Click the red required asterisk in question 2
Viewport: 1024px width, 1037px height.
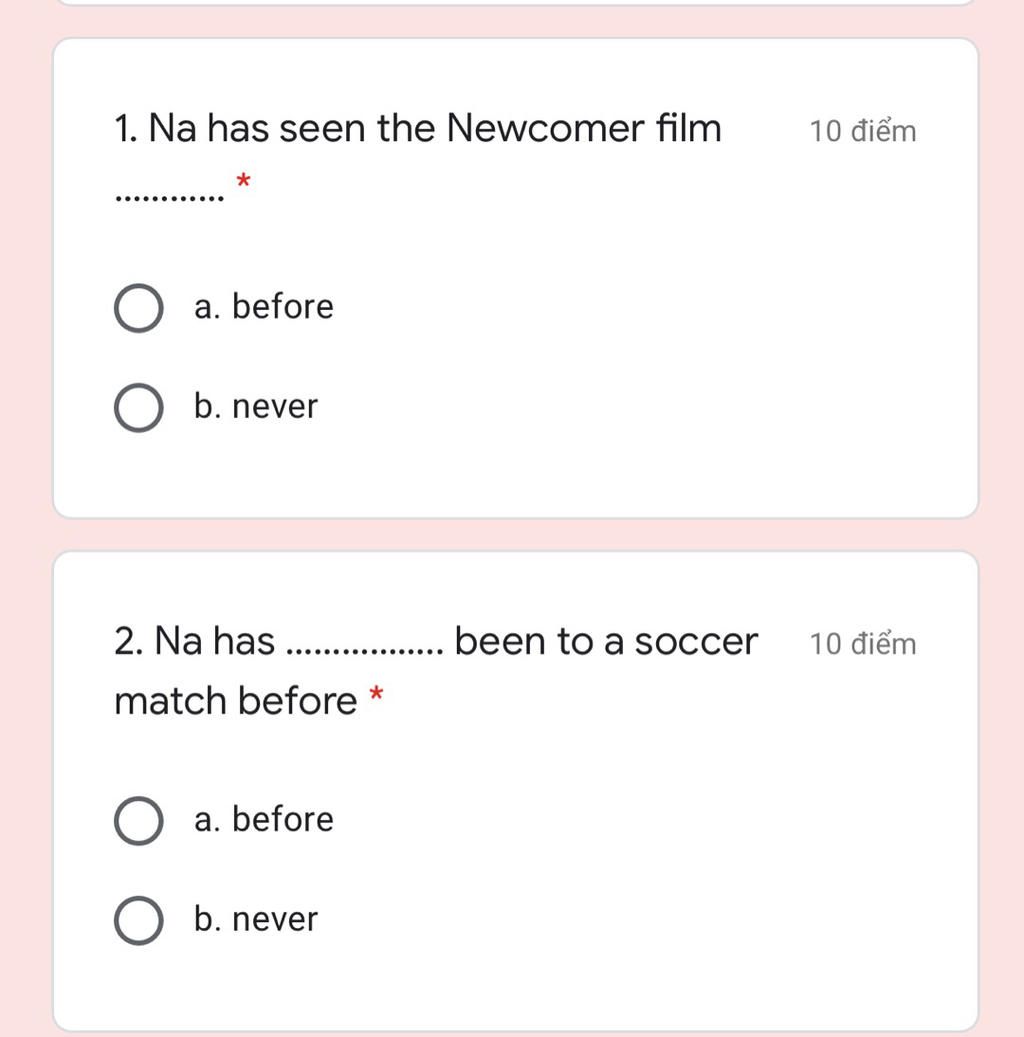(x=376, y=694)
